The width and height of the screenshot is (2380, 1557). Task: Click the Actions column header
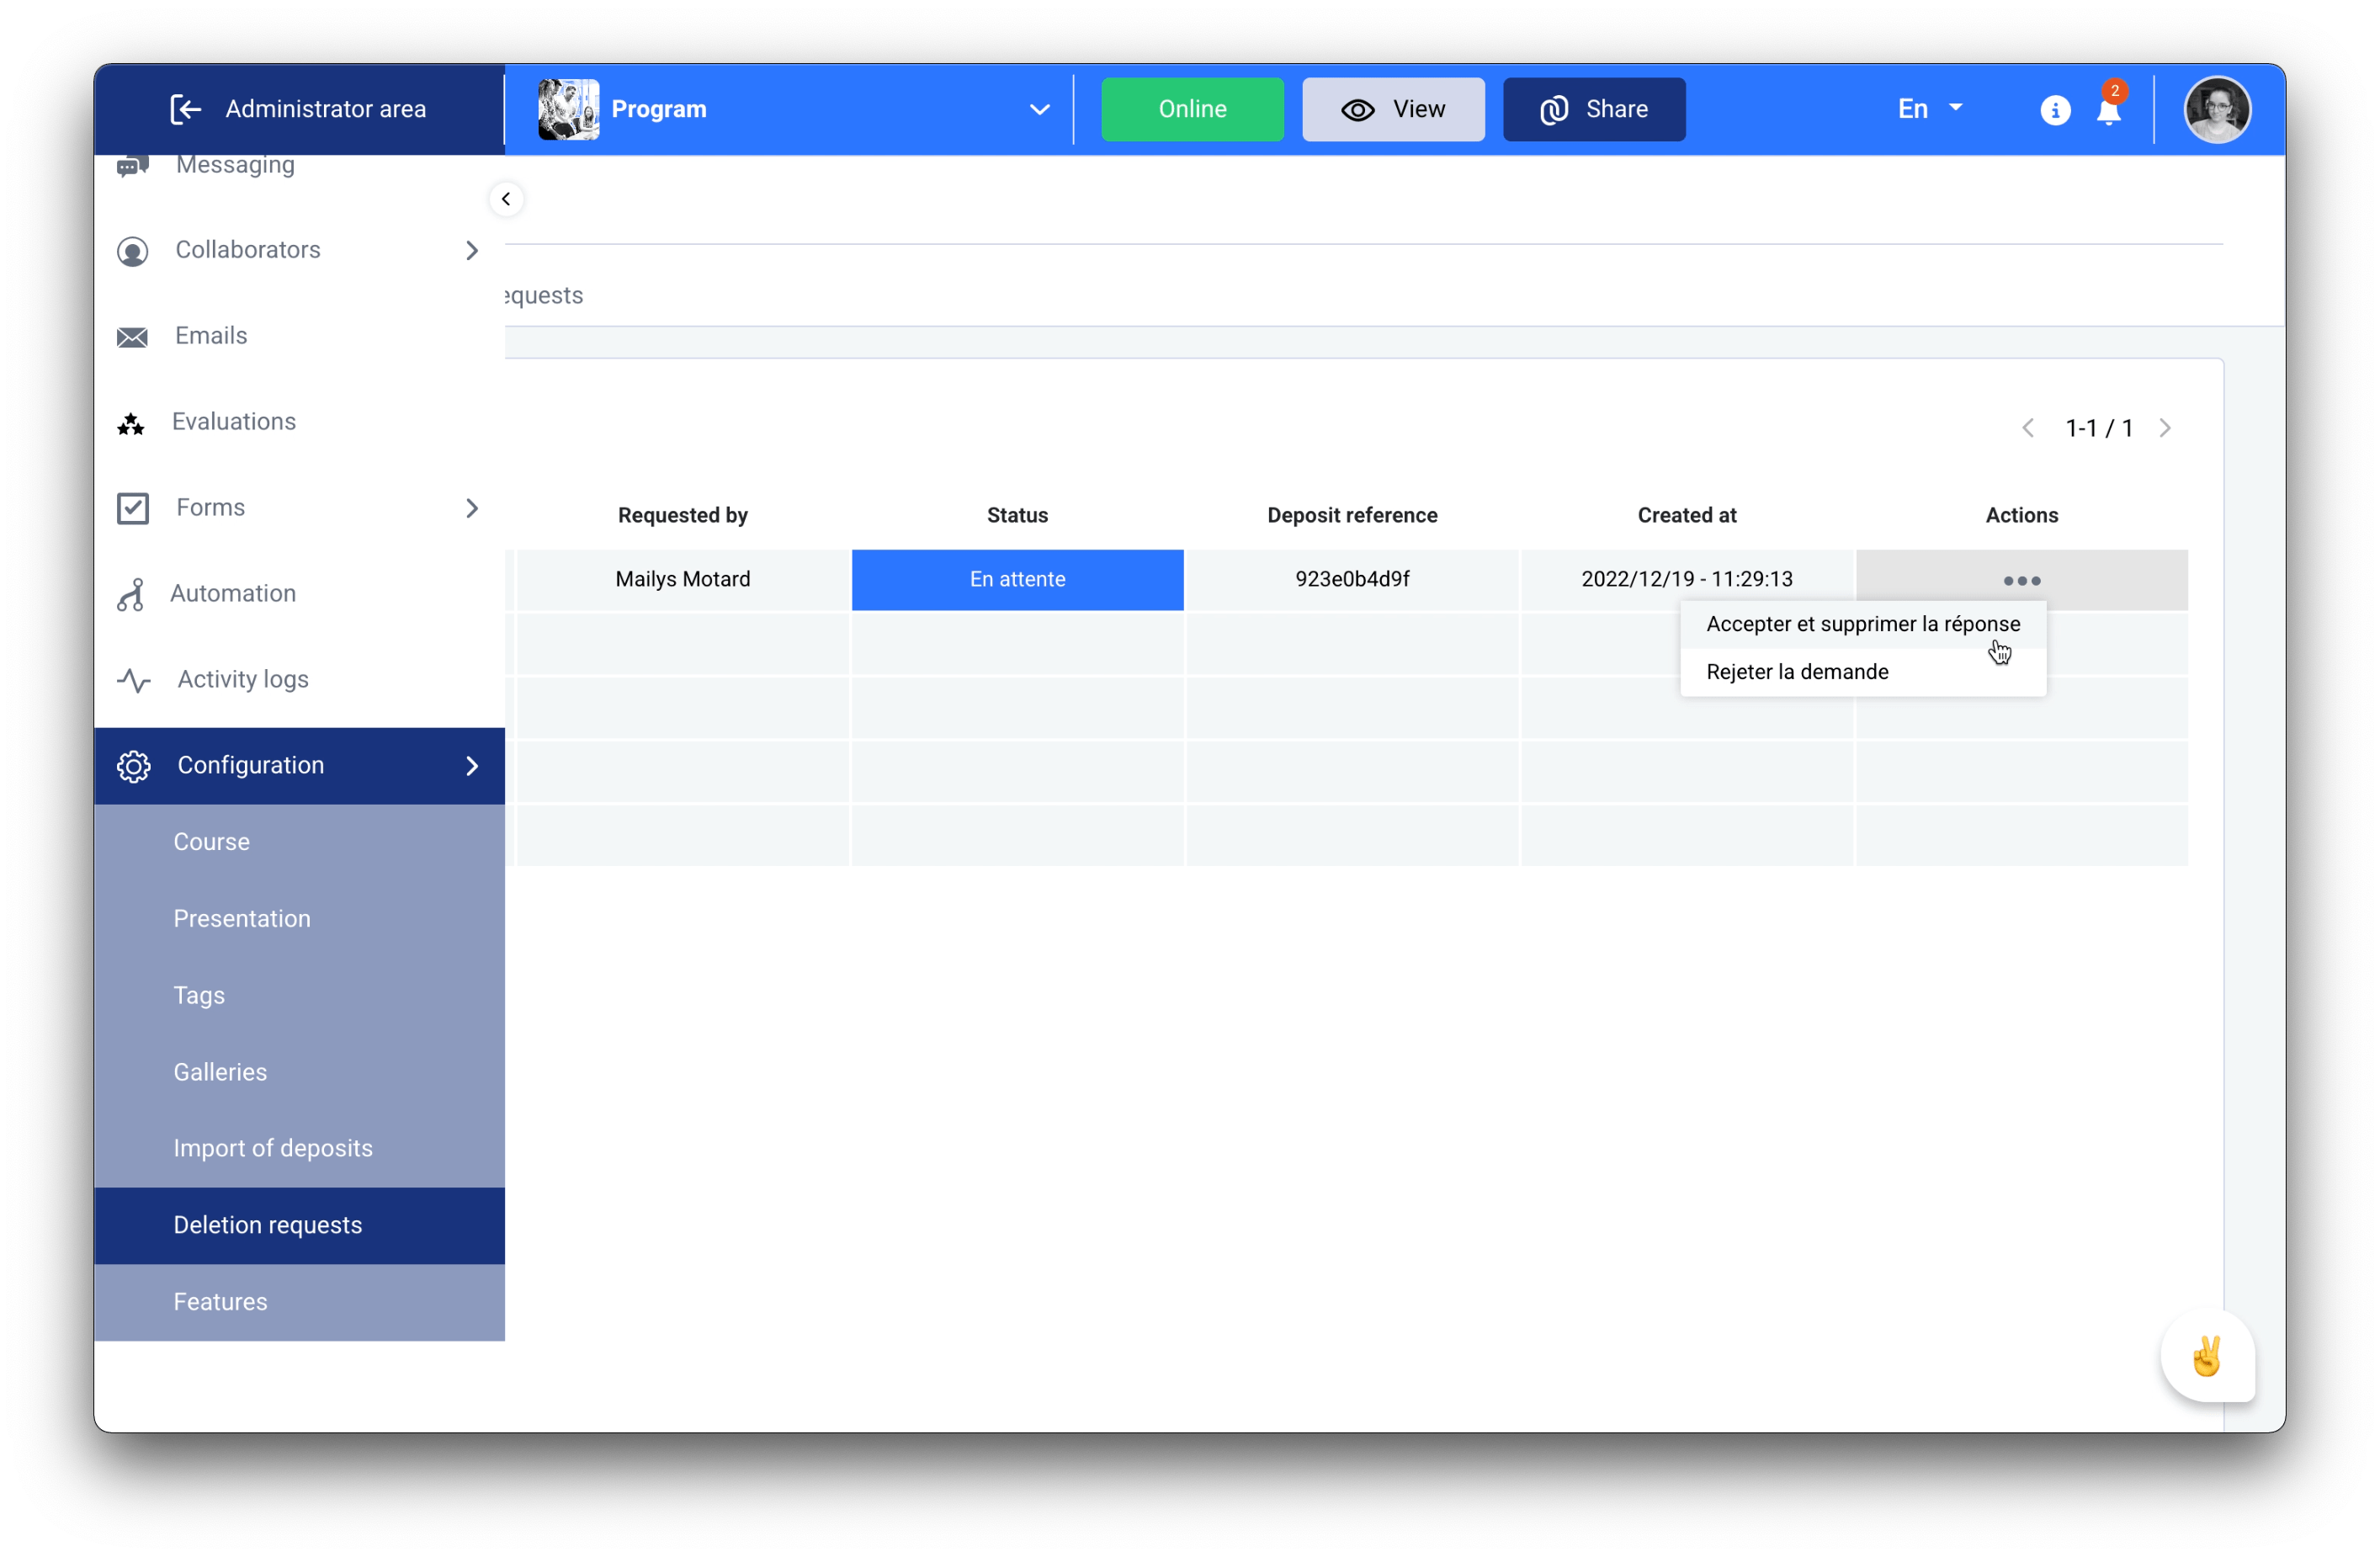pos(2022,516)
